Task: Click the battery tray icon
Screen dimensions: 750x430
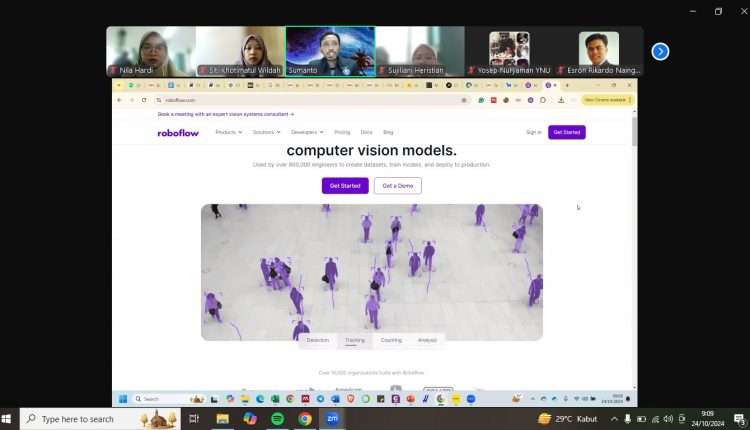Action: click(x=641, y=419)
